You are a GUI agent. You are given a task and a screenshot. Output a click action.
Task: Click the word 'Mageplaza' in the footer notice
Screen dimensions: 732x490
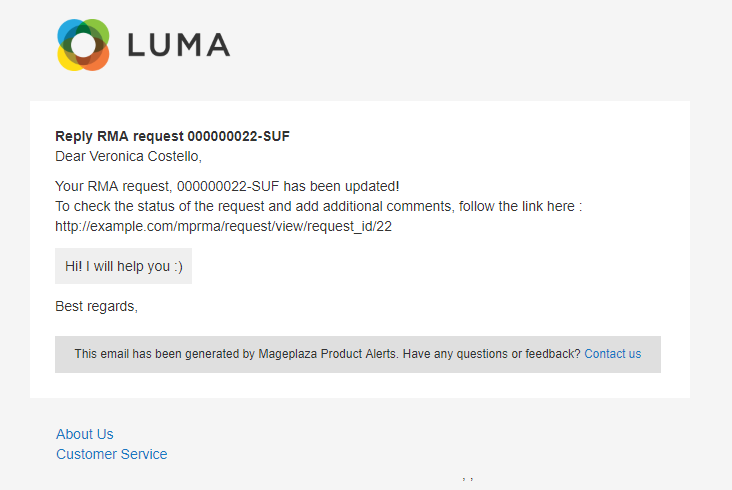point(286,354)
